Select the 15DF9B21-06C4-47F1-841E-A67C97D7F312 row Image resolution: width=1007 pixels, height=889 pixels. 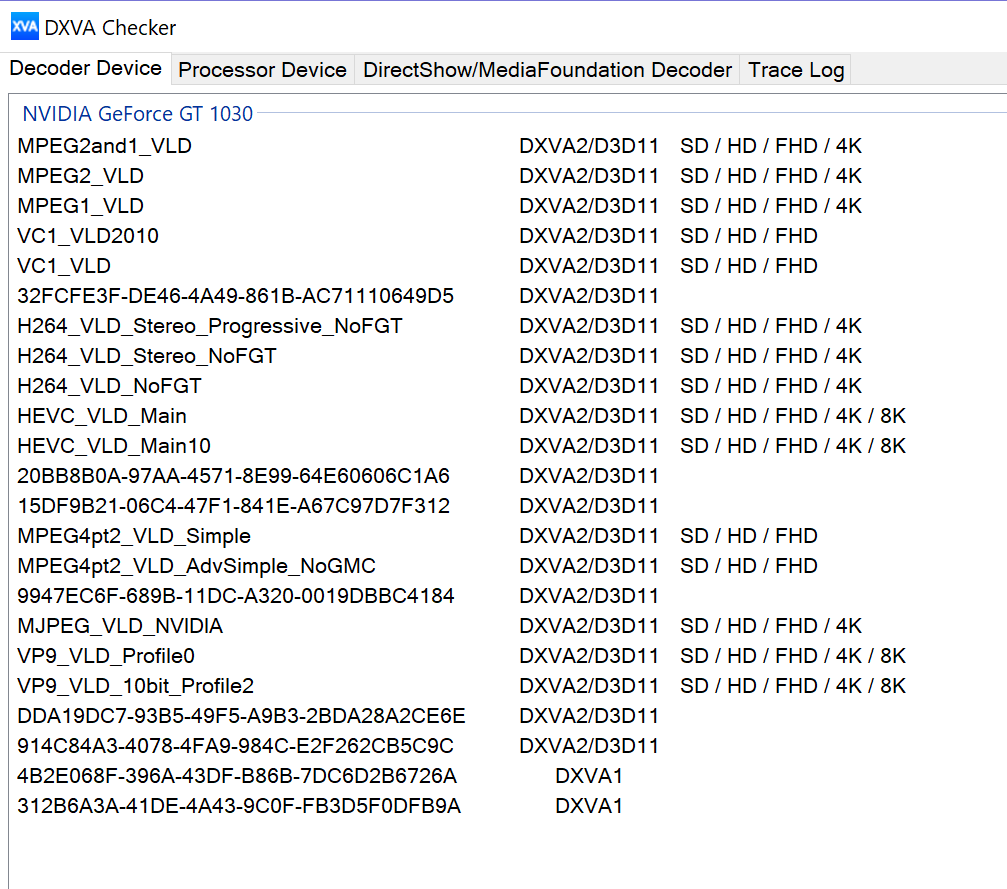507,506
